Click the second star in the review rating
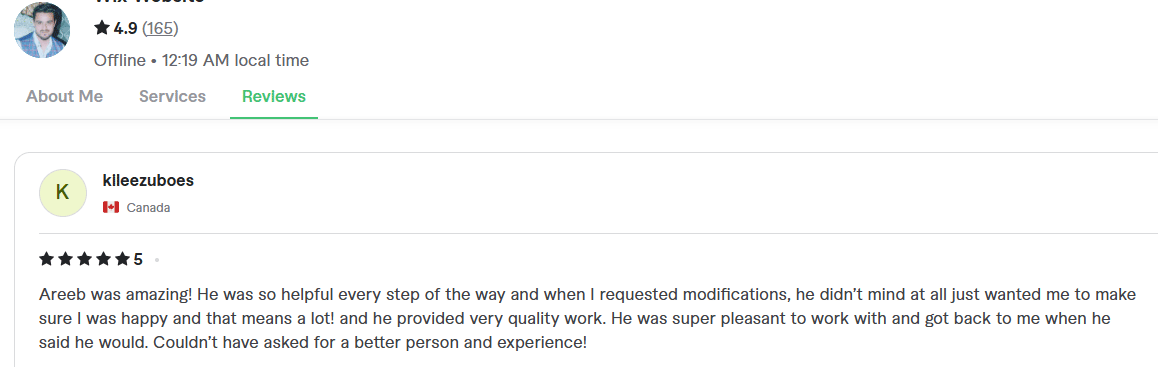This screenshot has width=1158, height=367. (66, 258)
